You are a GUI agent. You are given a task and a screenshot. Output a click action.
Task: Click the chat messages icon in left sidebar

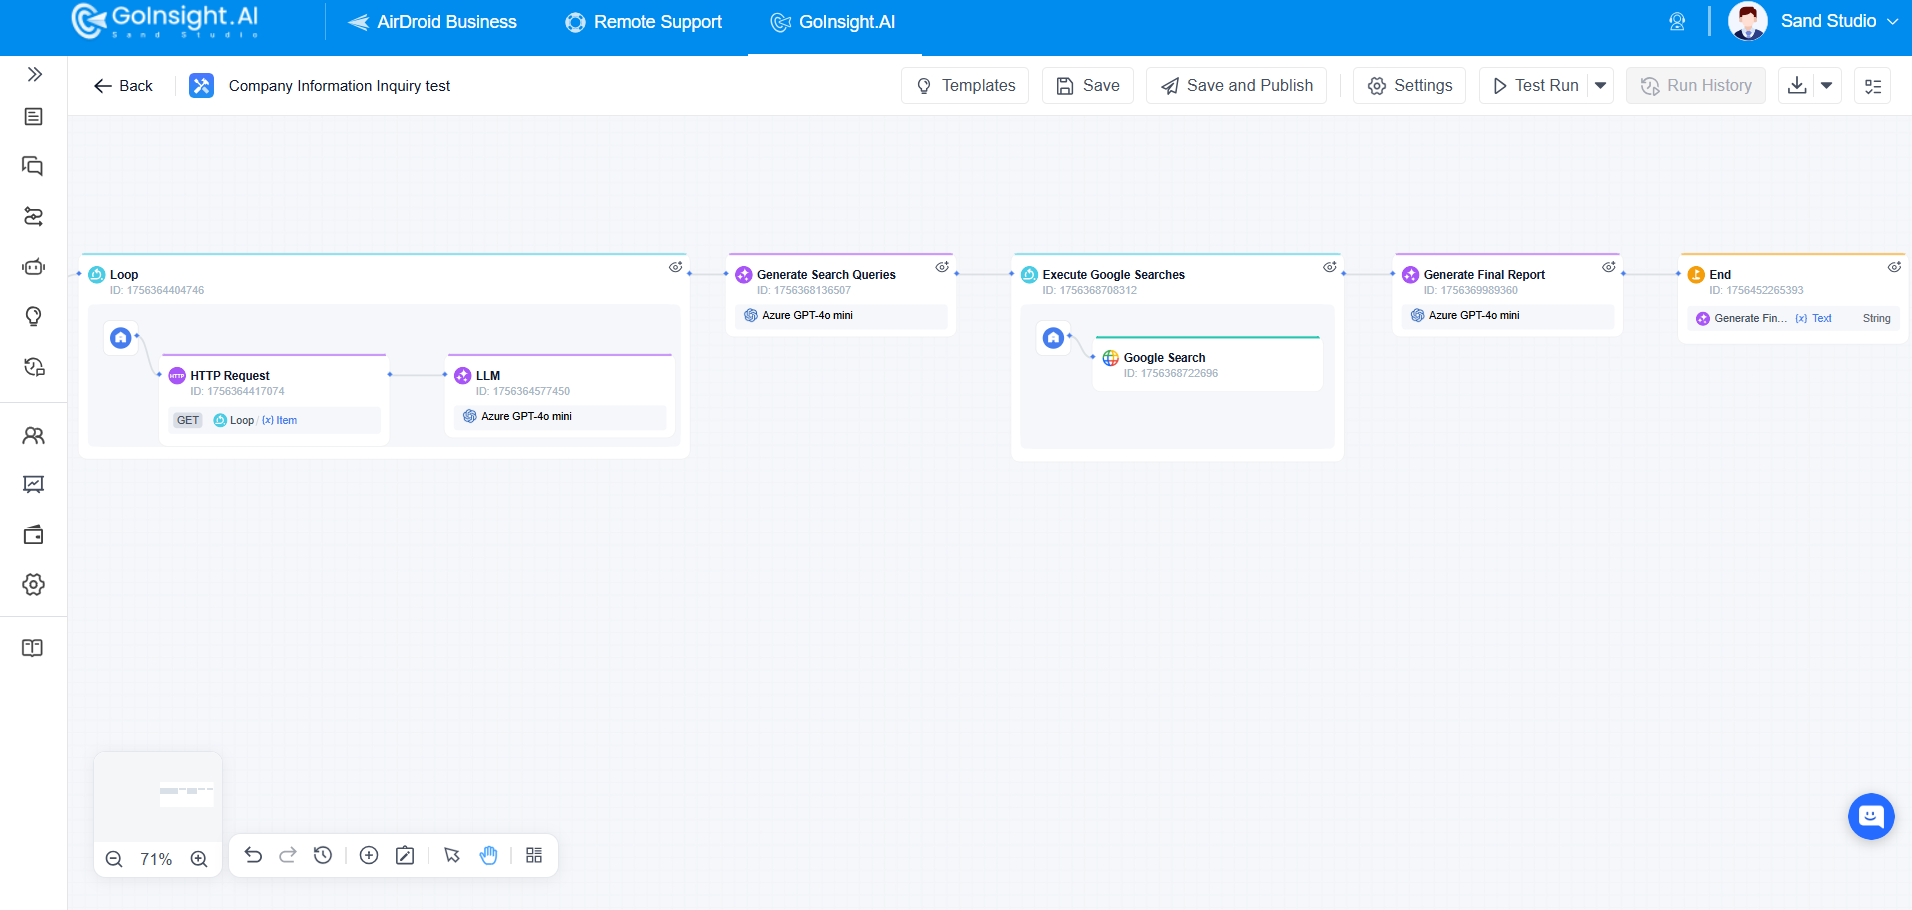33,166
